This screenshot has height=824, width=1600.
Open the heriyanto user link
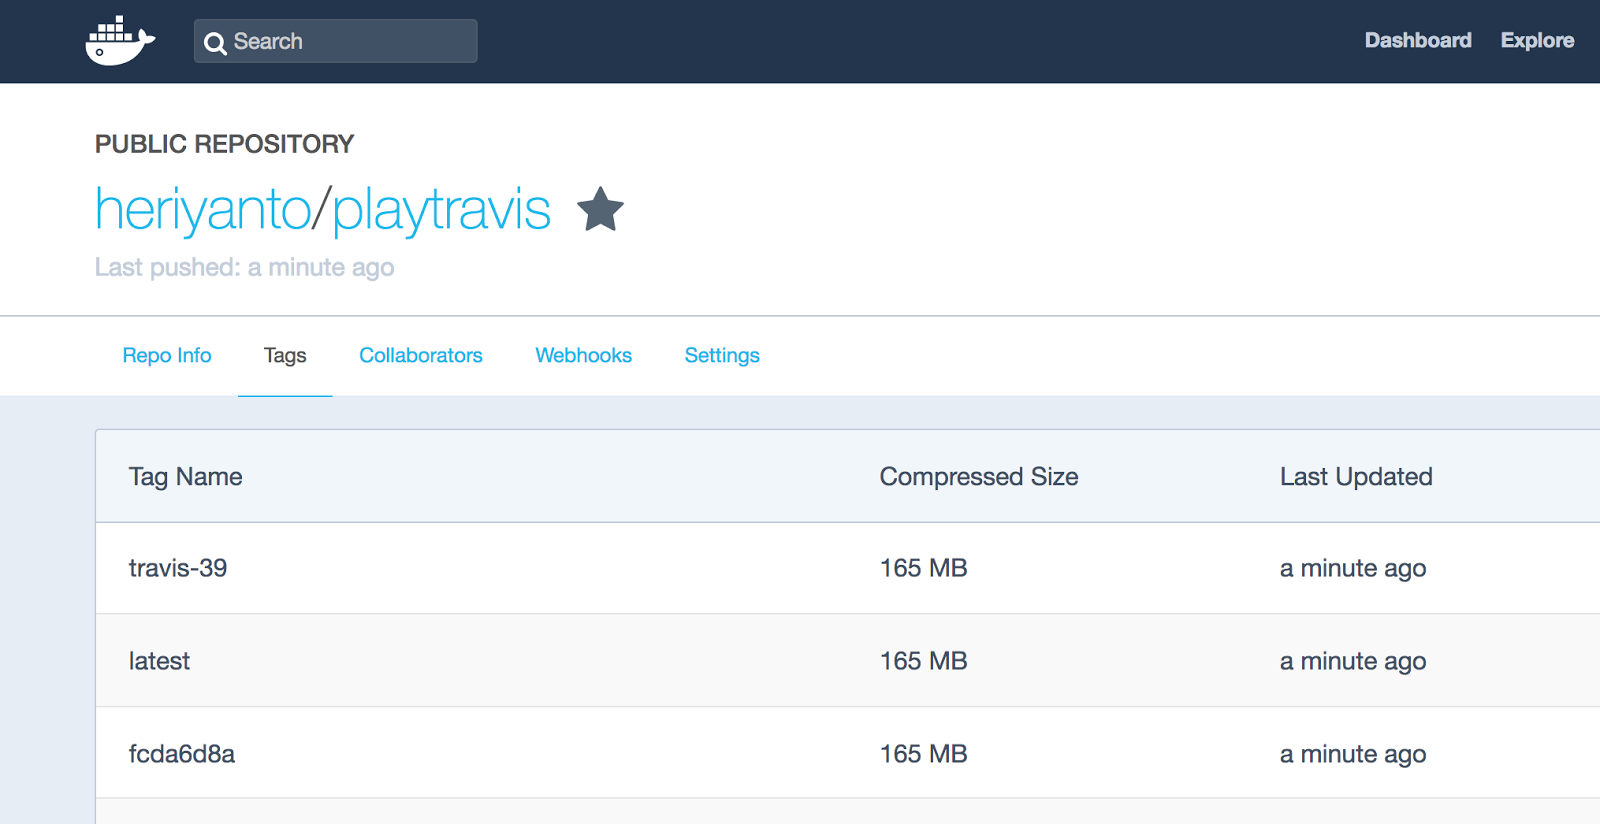(x=203, y=210)
